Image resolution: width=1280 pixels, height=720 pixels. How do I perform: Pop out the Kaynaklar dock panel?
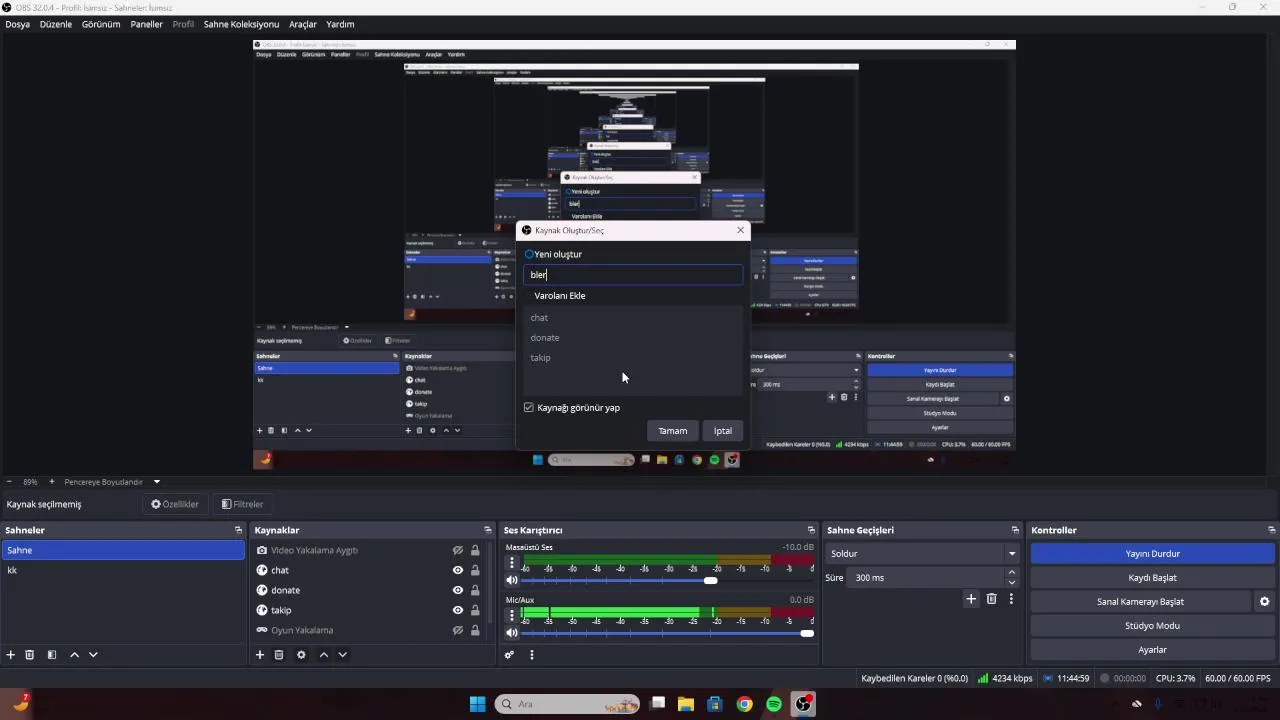(x=488, y=530)
